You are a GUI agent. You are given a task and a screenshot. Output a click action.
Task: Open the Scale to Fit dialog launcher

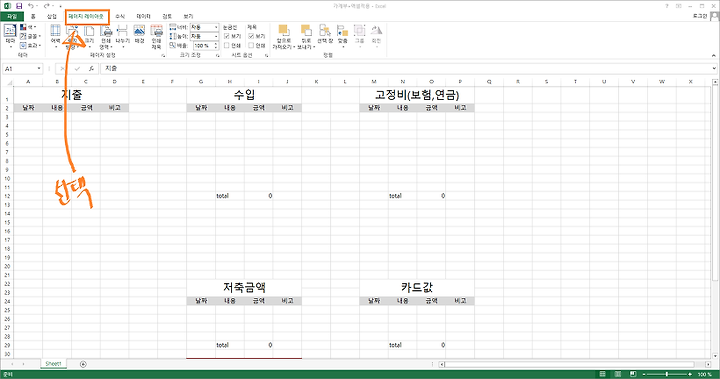pyautogui.click(x=218, y=56)
